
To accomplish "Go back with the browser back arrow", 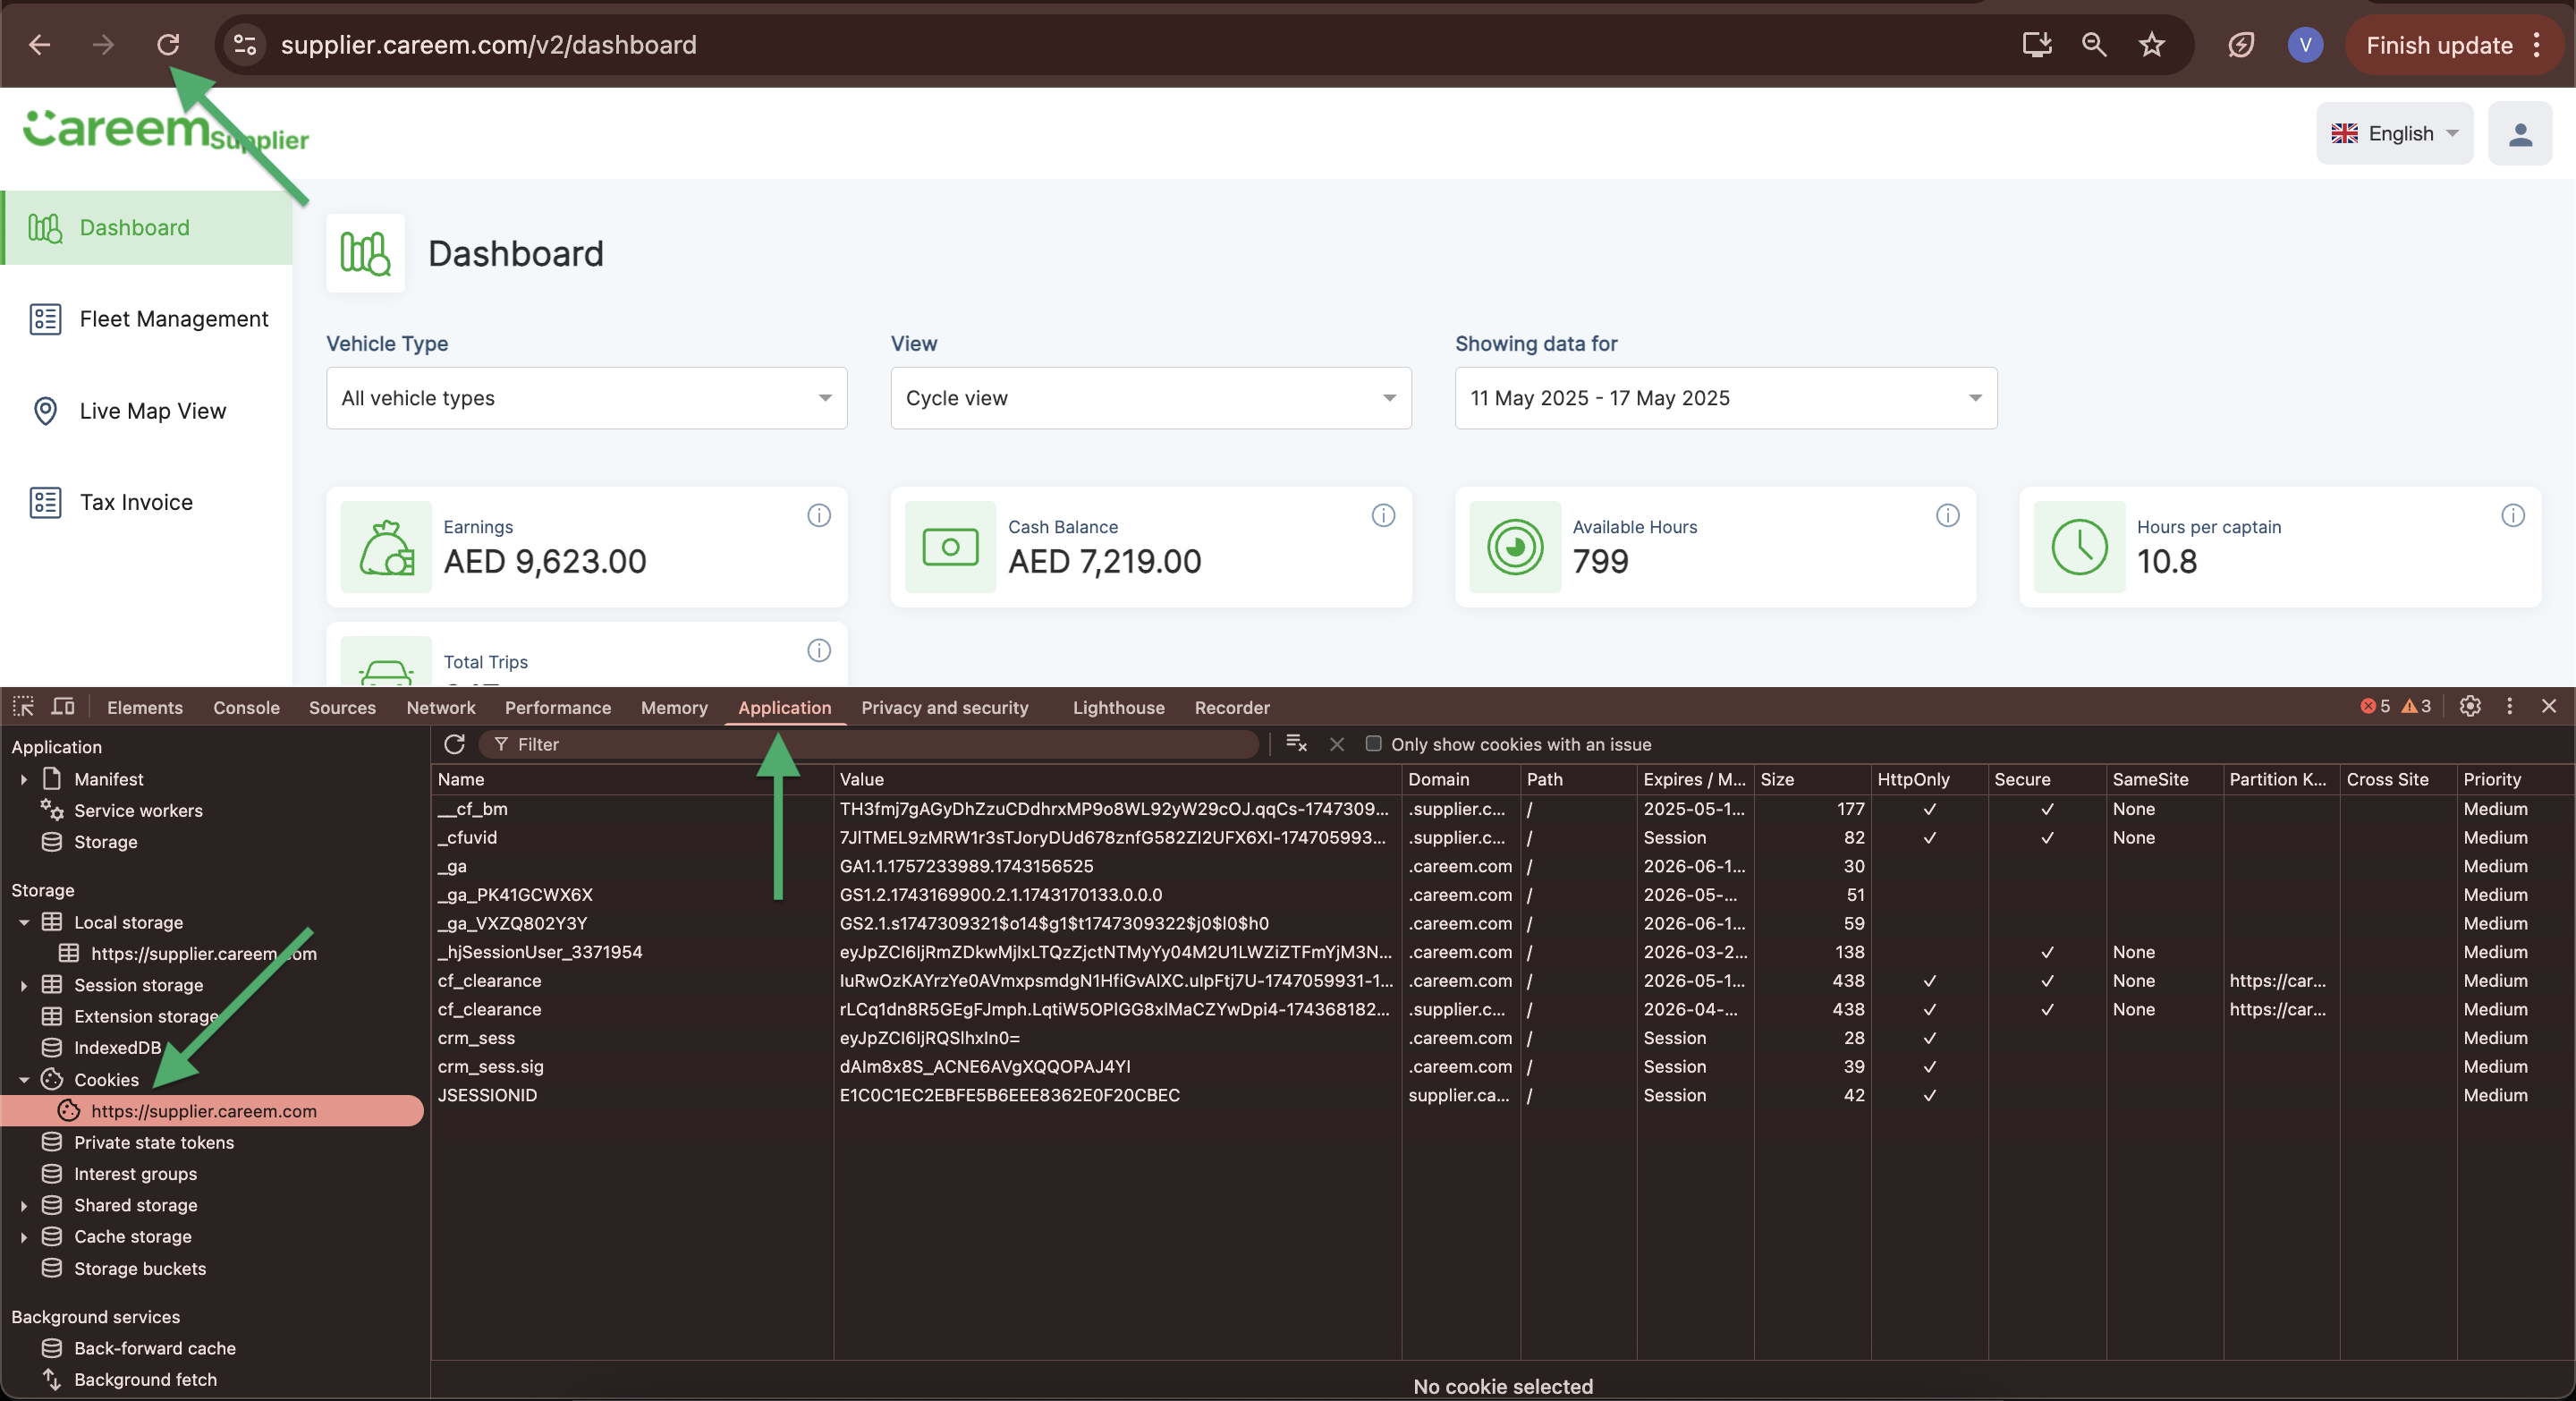I will pyautogui.click(x=39, y=44).
